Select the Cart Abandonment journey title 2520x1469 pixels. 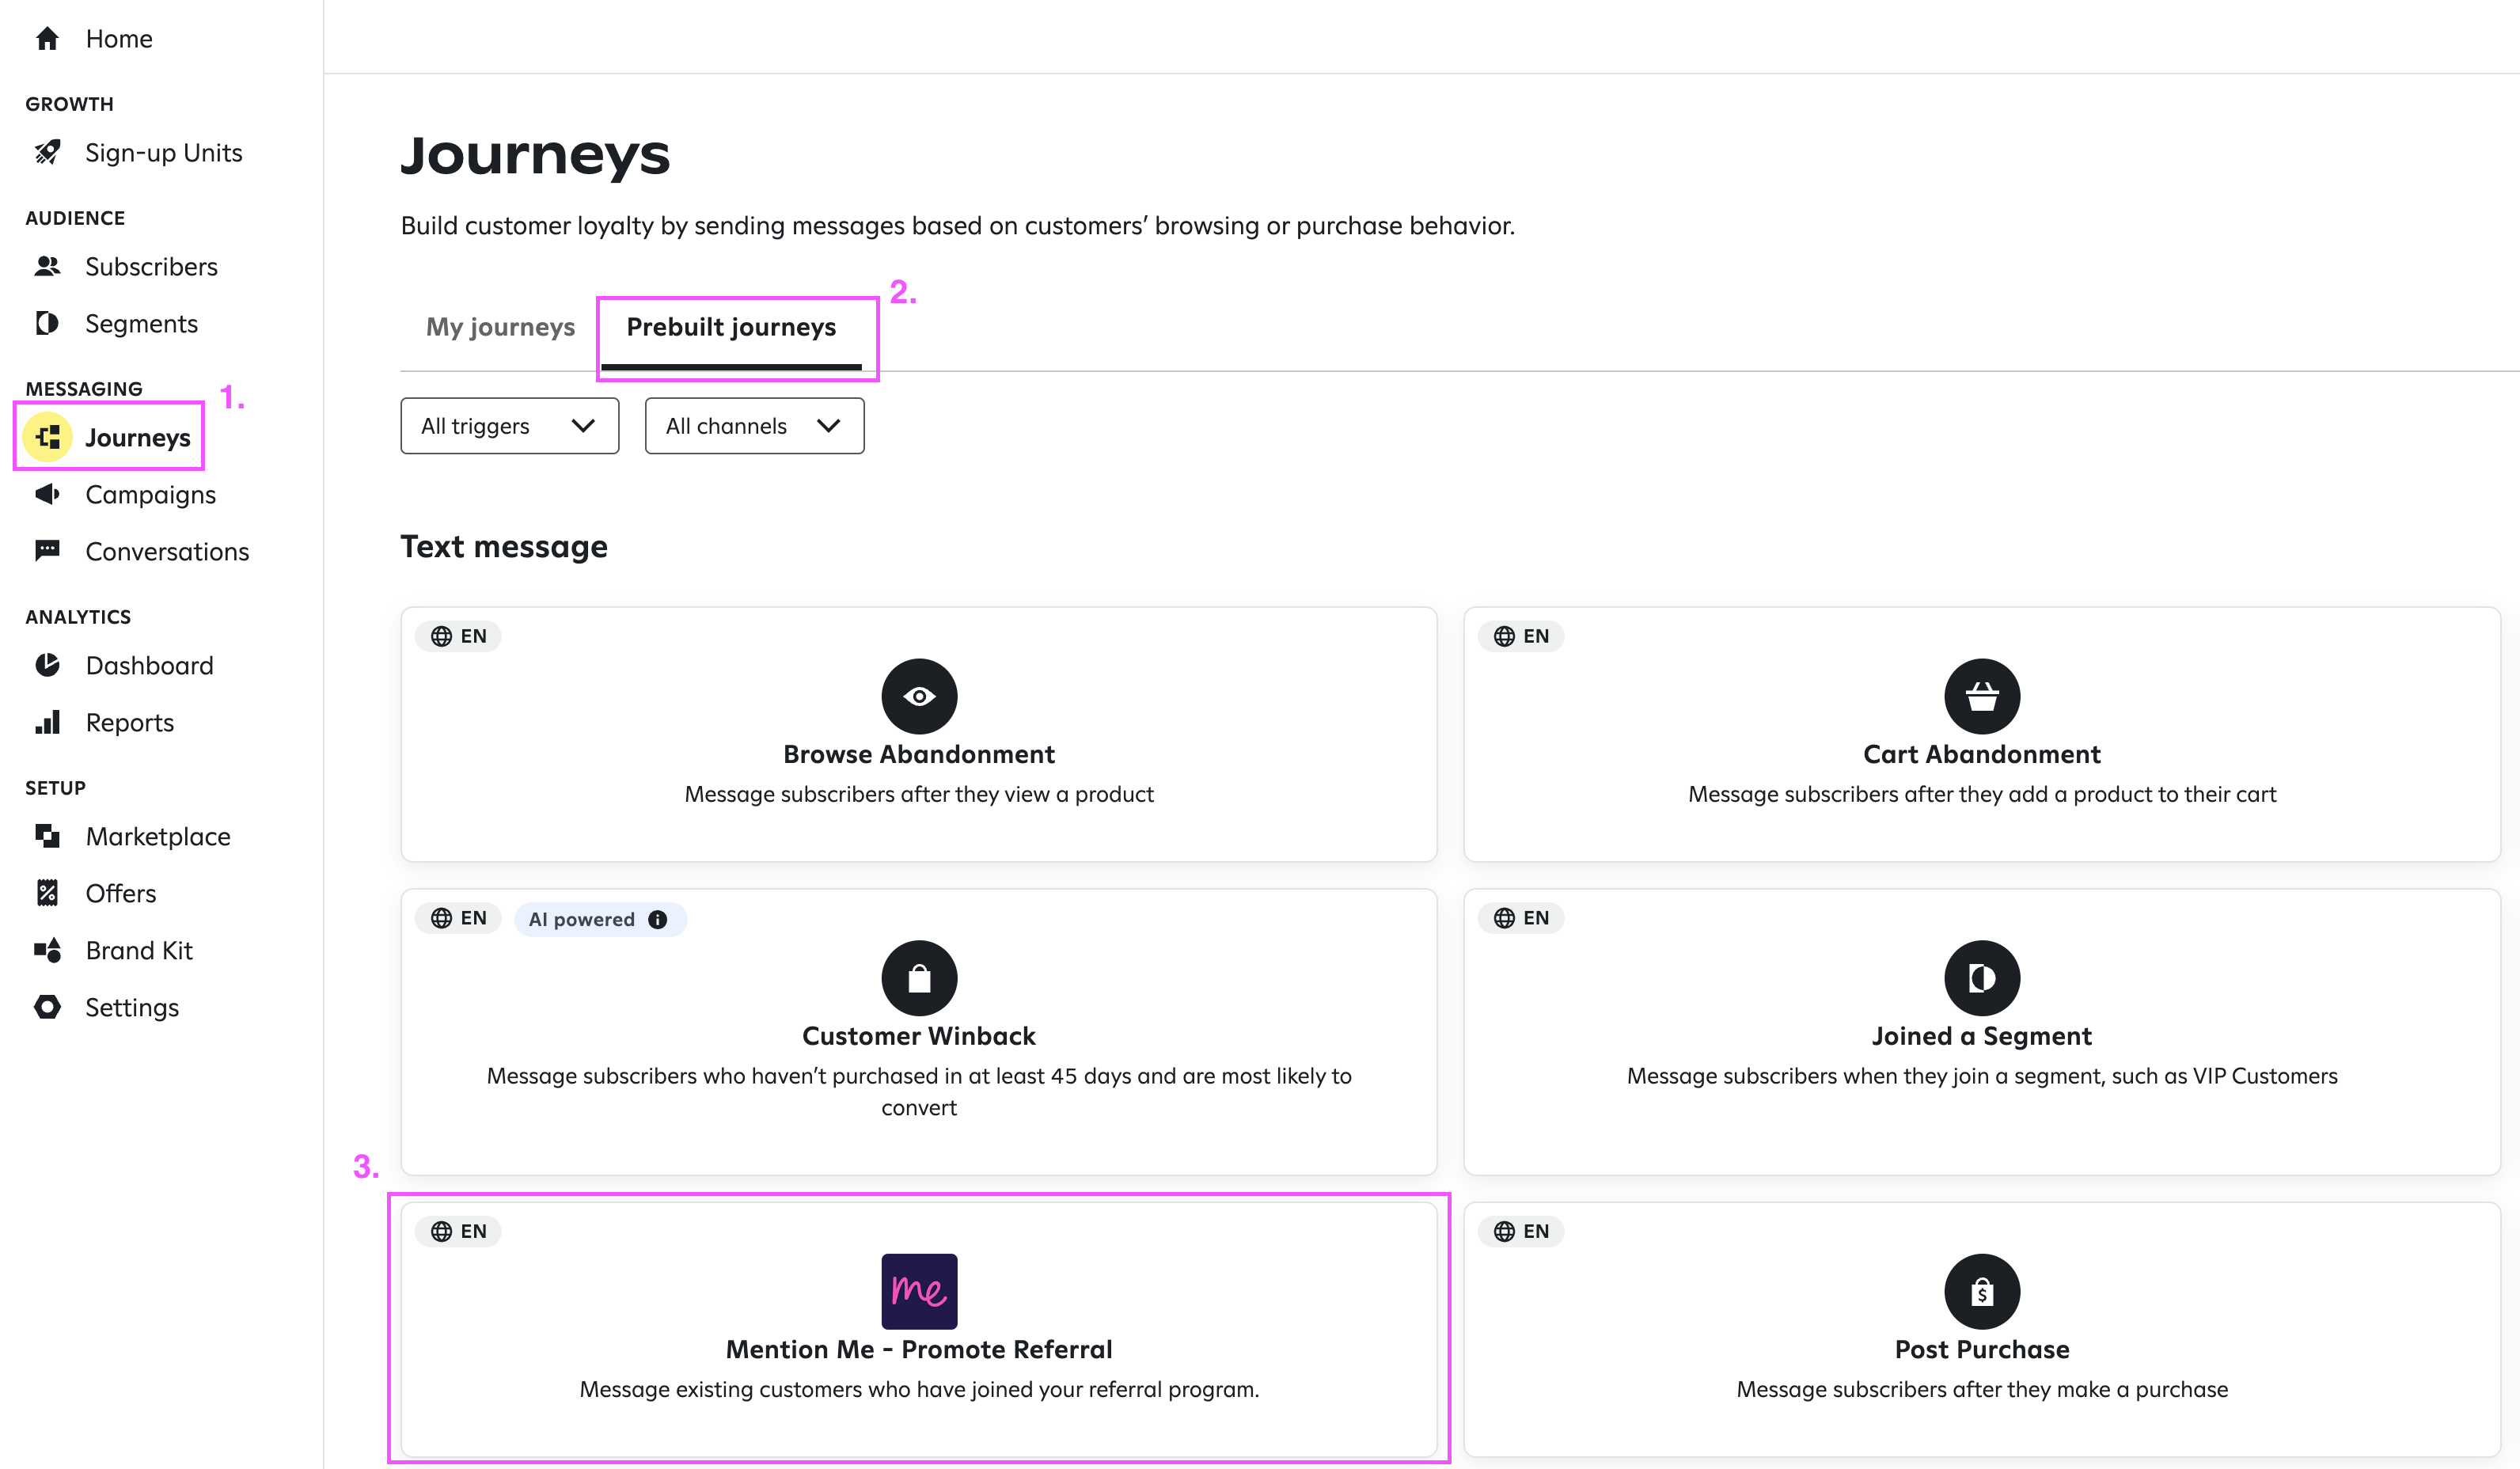point(1982,754)
